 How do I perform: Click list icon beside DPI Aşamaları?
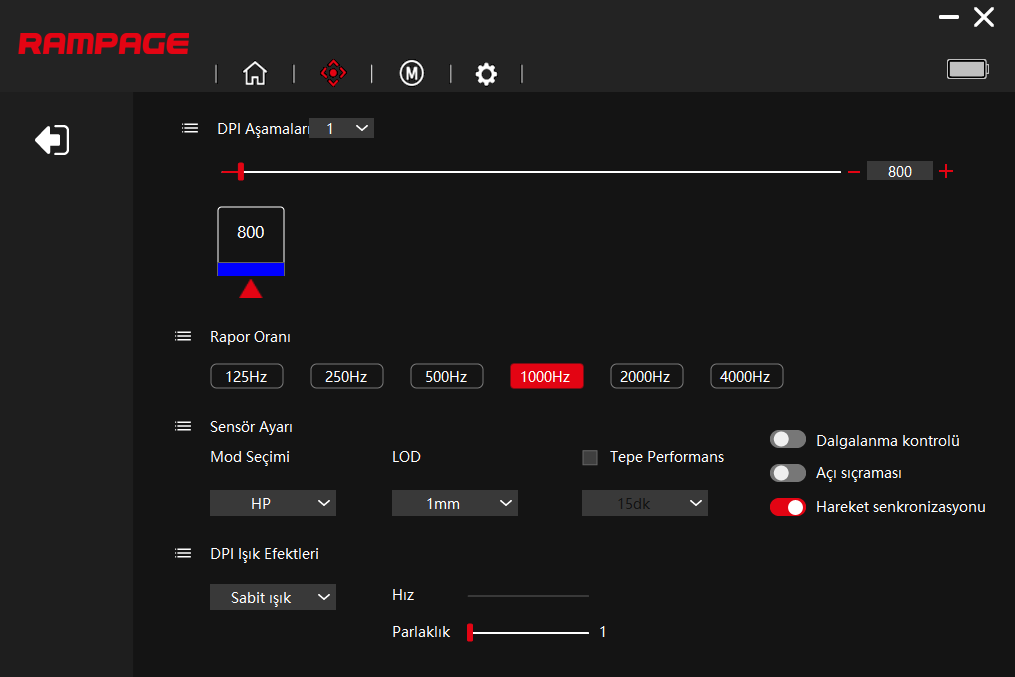pyautogui.click(x=190, y=128)
